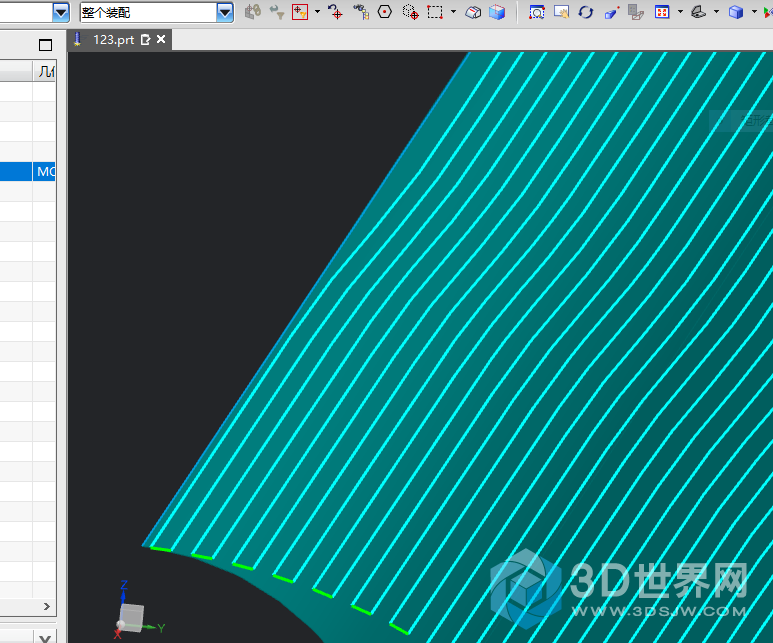This screenshot has width=773, height=643.
Task: Select the Pan view hand icon
Action: (561, 12)
